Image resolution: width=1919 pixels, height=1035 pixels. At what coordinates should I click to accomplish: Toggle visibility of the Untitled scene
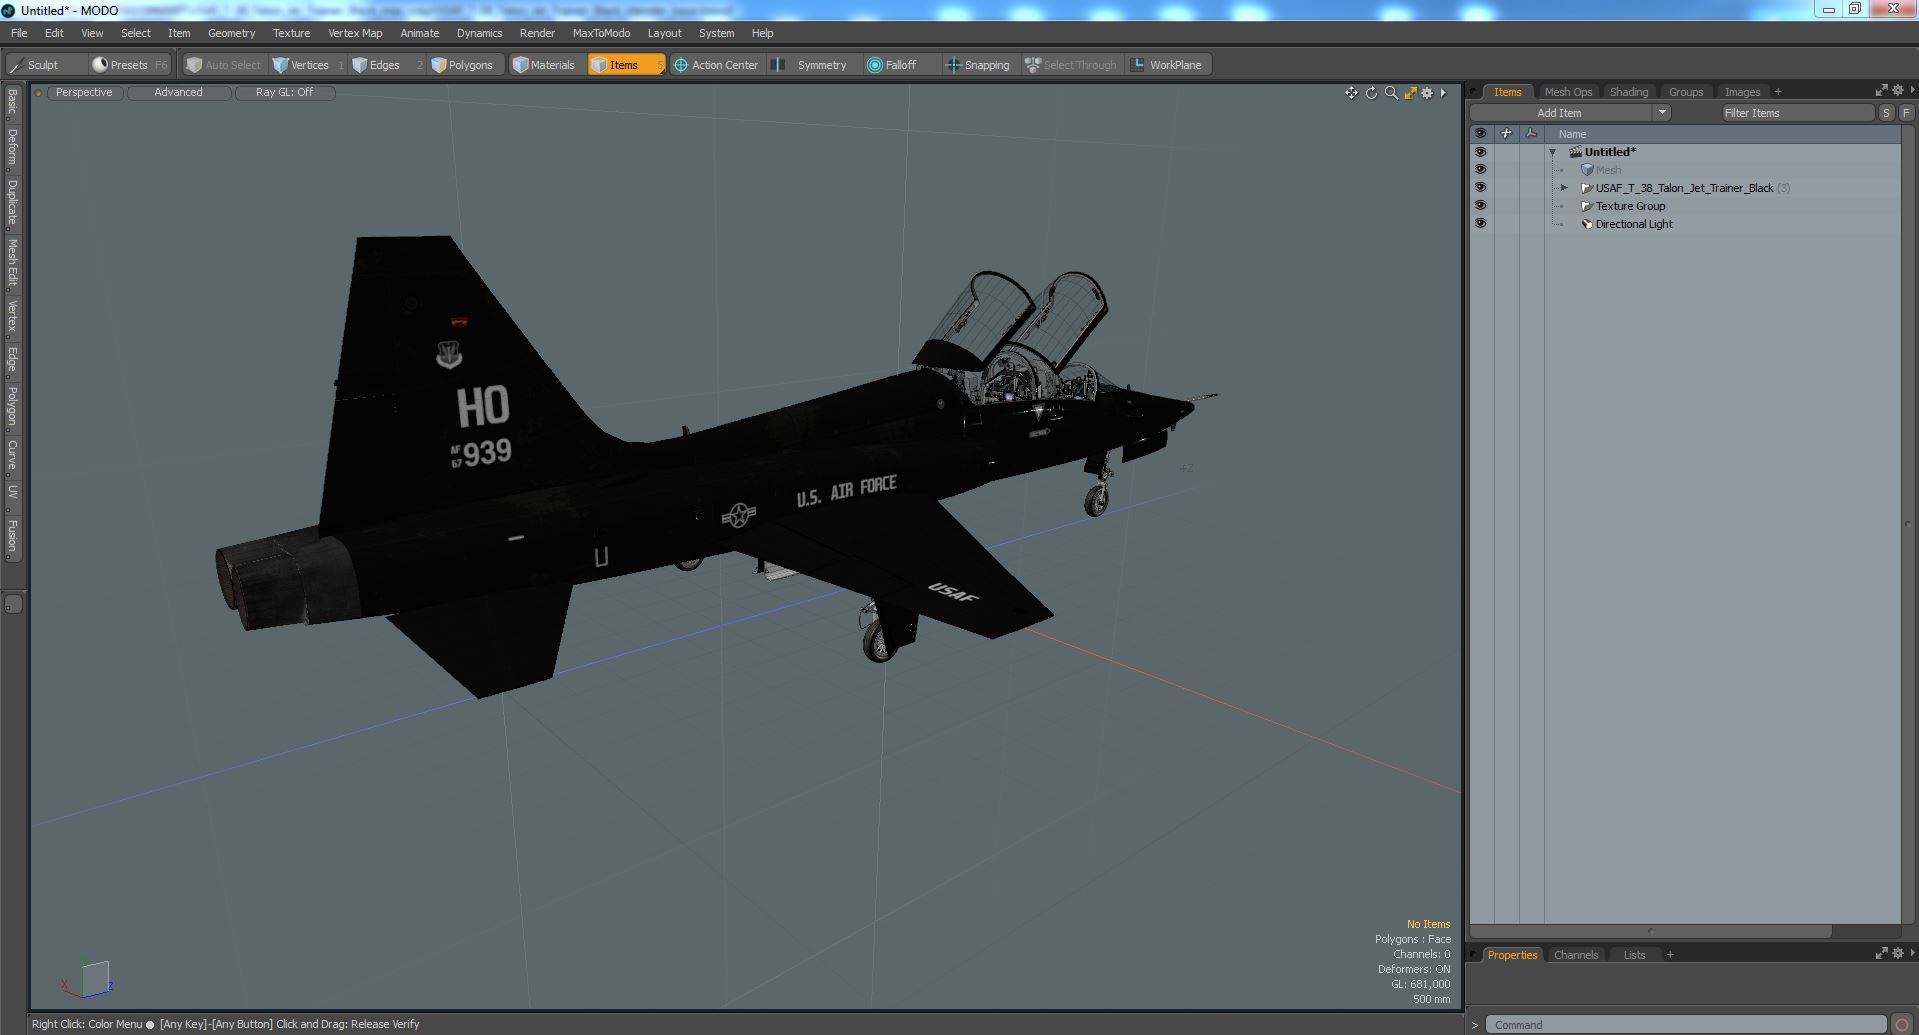click(x=1480, y=152)
